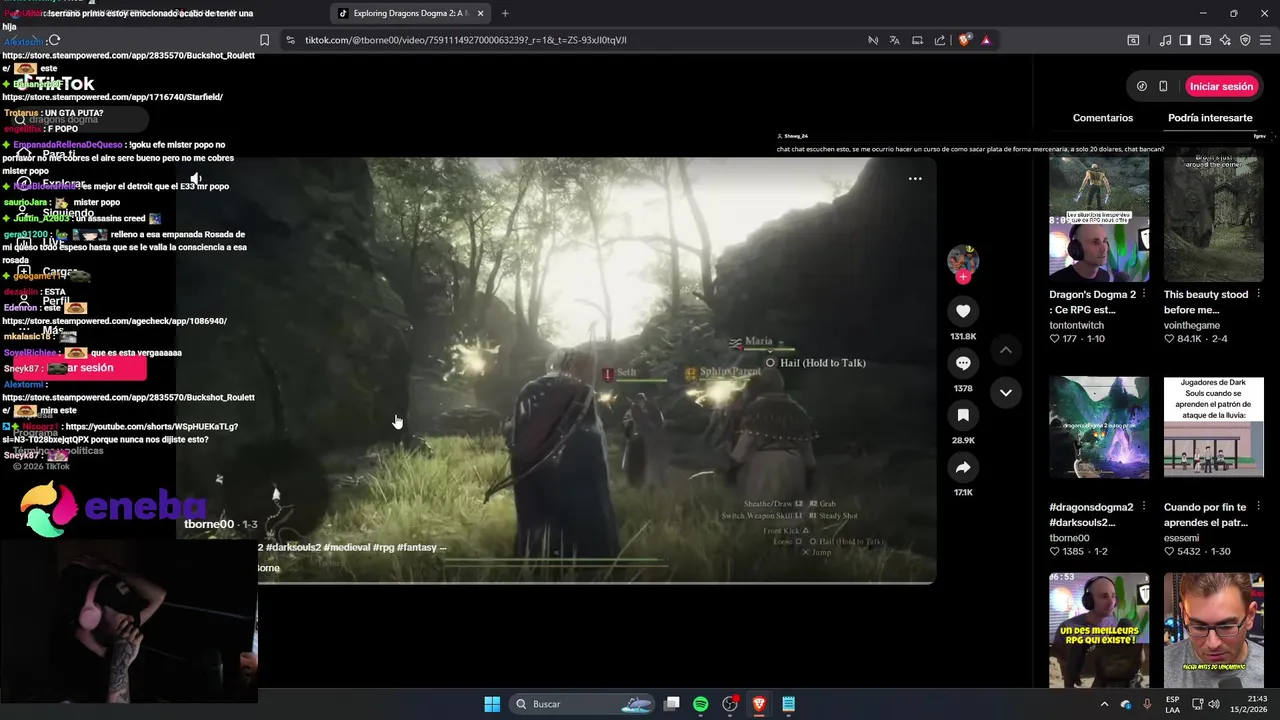Open the #dragonsdogma2 #darksouls2 video thumbnail
Screen dimensions: 1280x720
1099,428
